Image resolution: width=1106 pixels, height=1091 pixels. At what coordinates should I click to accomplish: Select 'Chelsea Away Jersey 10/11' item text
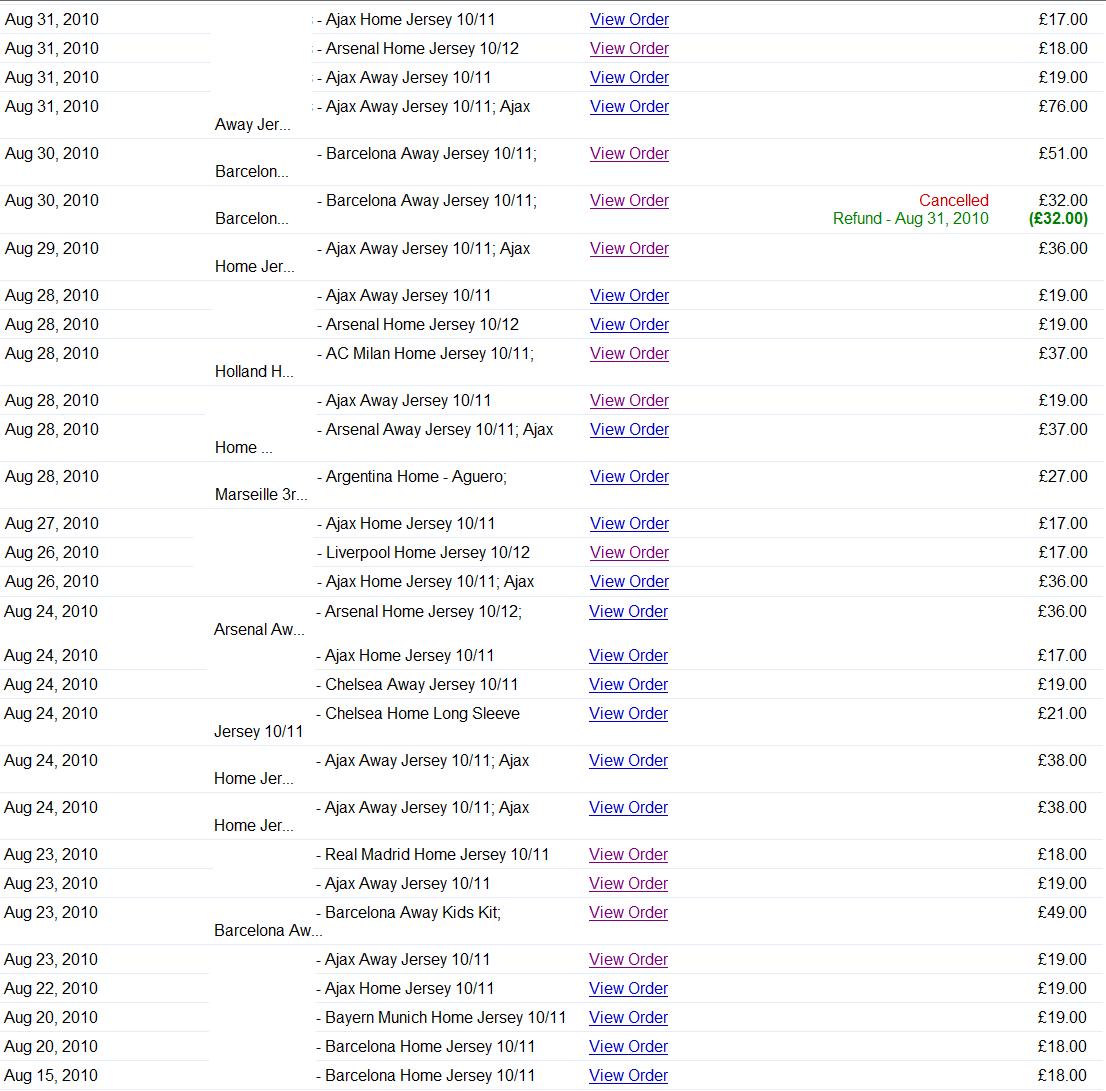point(421,685)
